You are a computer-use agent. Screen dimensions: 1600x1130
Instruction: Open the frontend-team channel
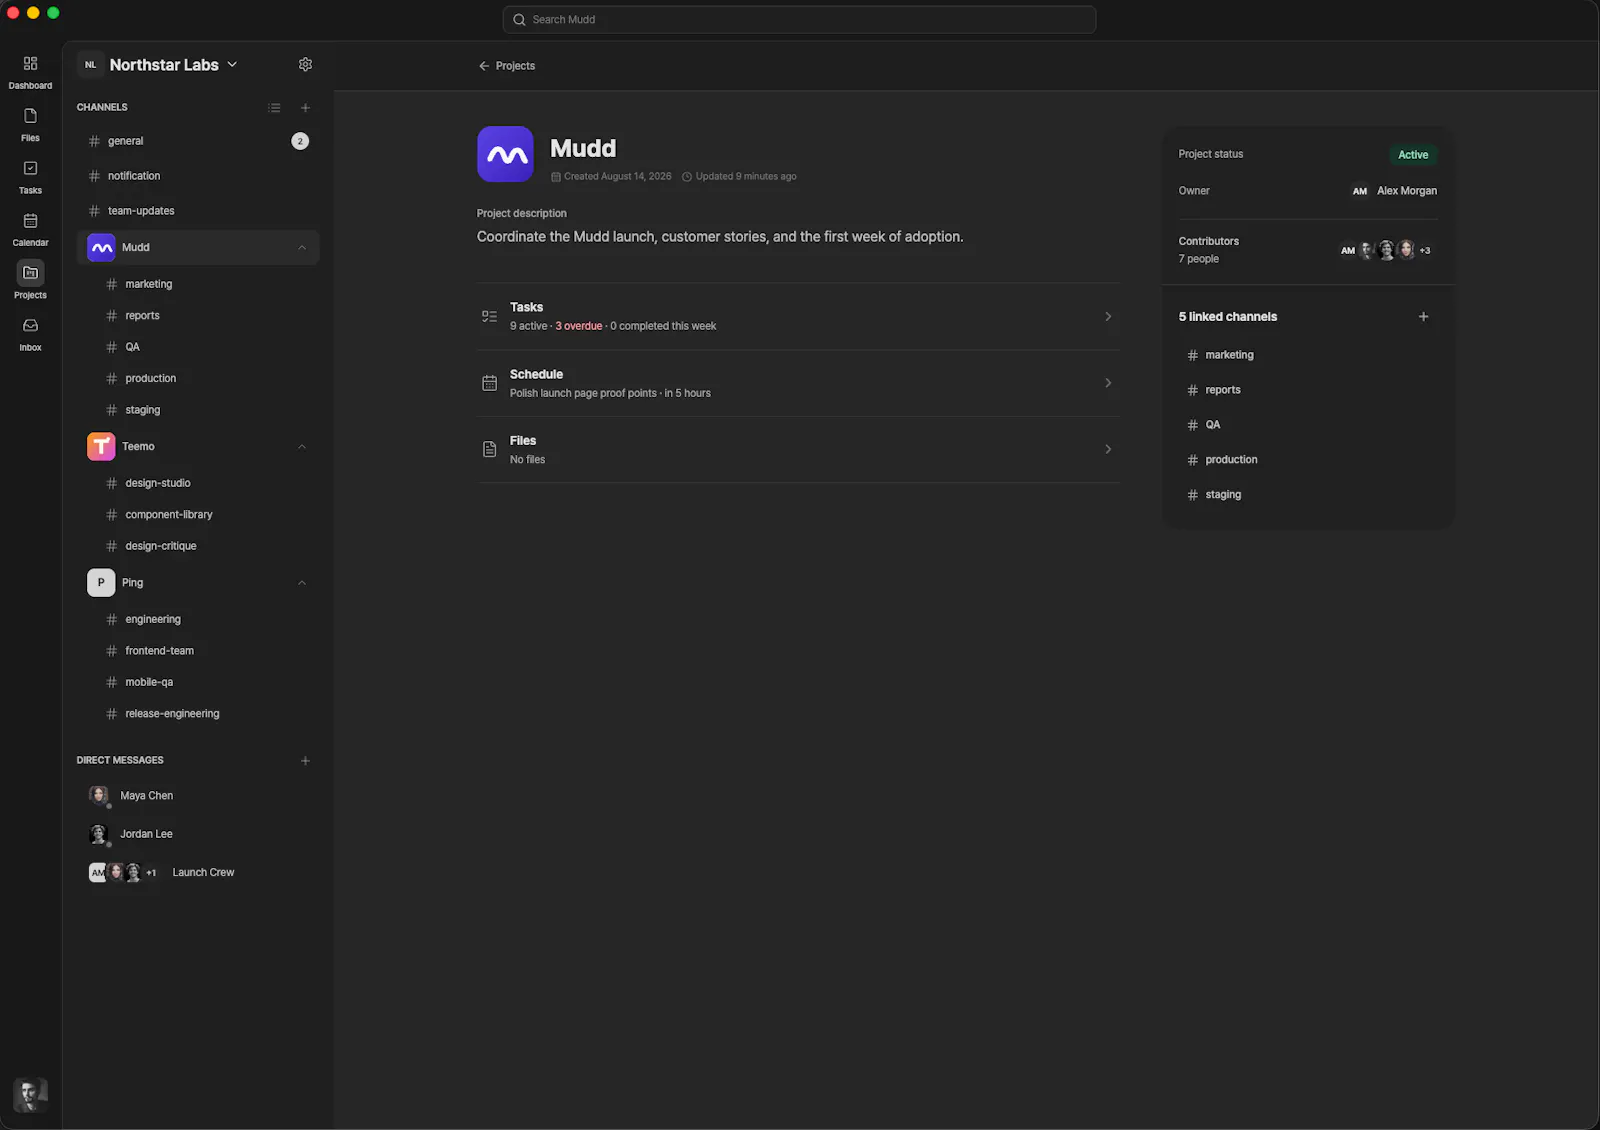(207, 651)
